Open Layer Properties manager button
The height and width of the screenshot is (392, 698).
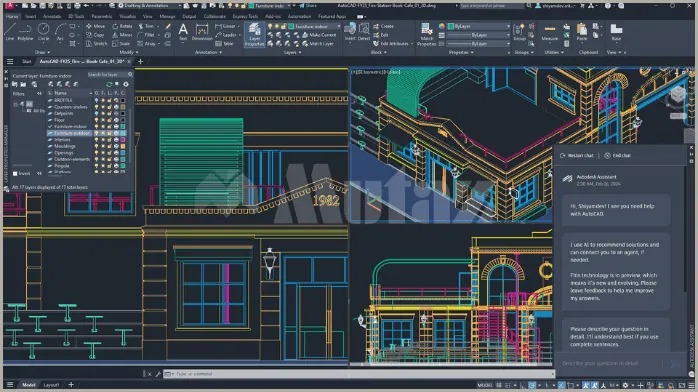pyautogui.click(x=254, y=34)
